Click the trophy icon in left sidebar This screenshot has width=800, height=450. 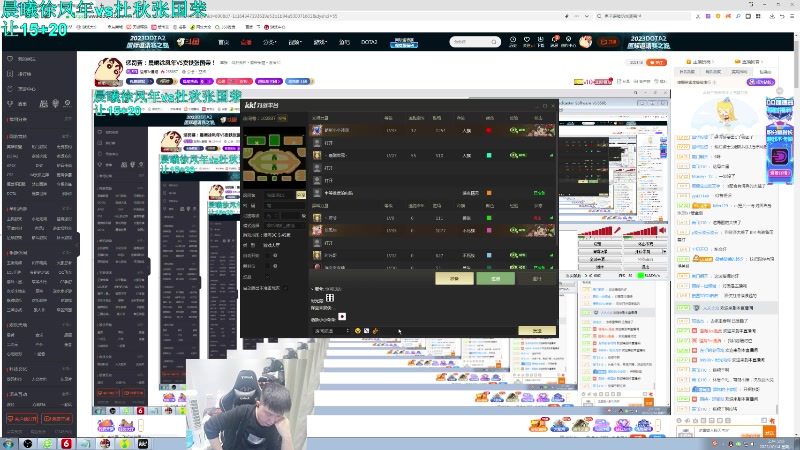point(10,104)
